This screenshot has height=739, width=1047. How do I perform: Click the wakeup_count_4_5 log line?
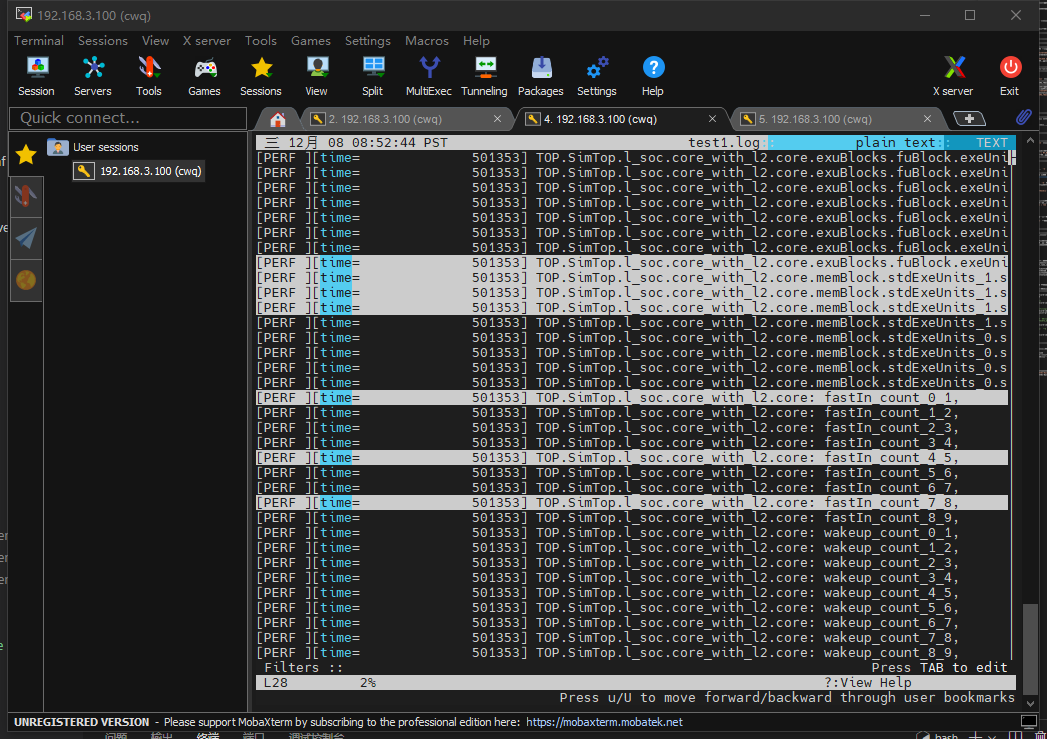pos(632,593)
